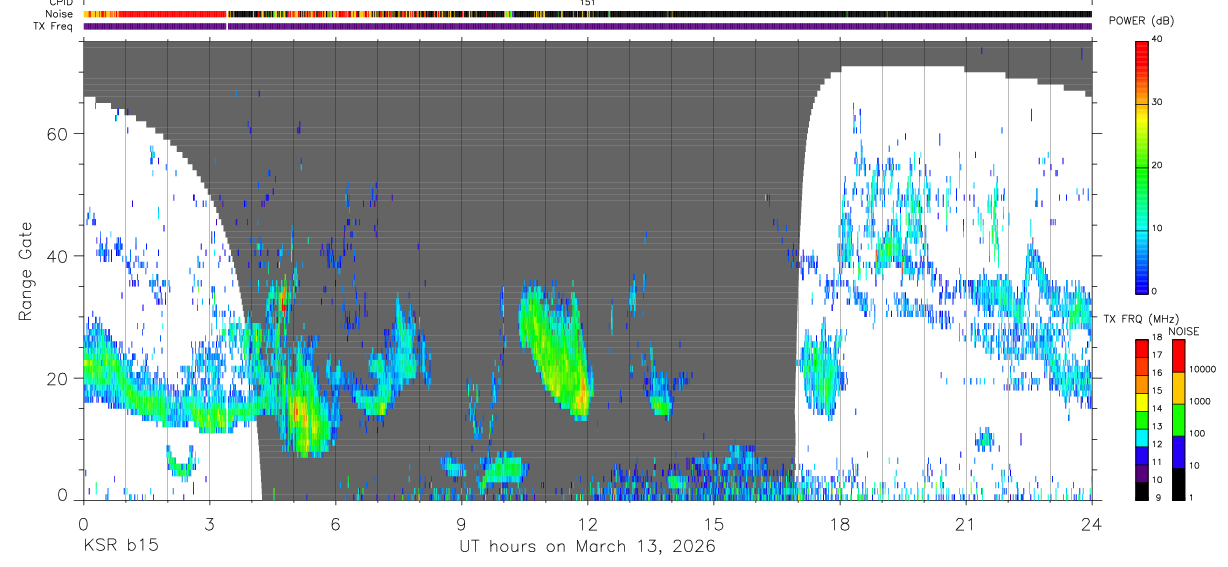The width and height of the screenshot is (1228, 567).
Task: Click the "24" tick on UT hours axis
Action: coord(1091,523)
